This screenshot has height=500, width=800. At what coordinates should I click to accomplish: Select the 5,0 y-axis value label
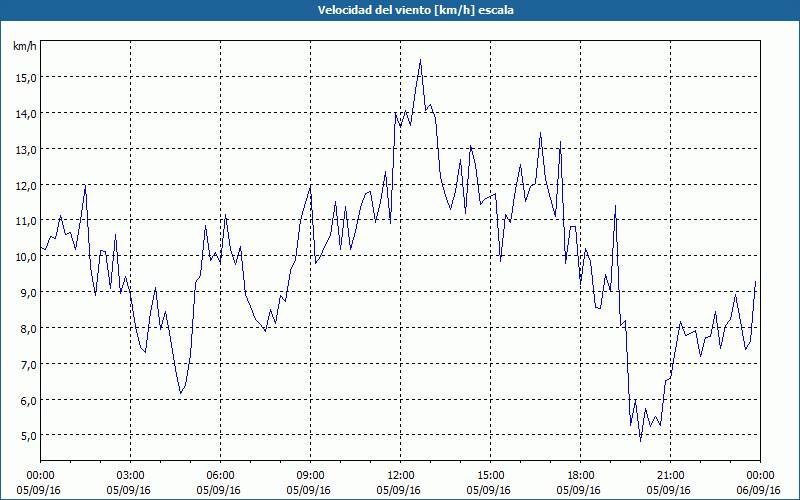[x=28, y=436]
